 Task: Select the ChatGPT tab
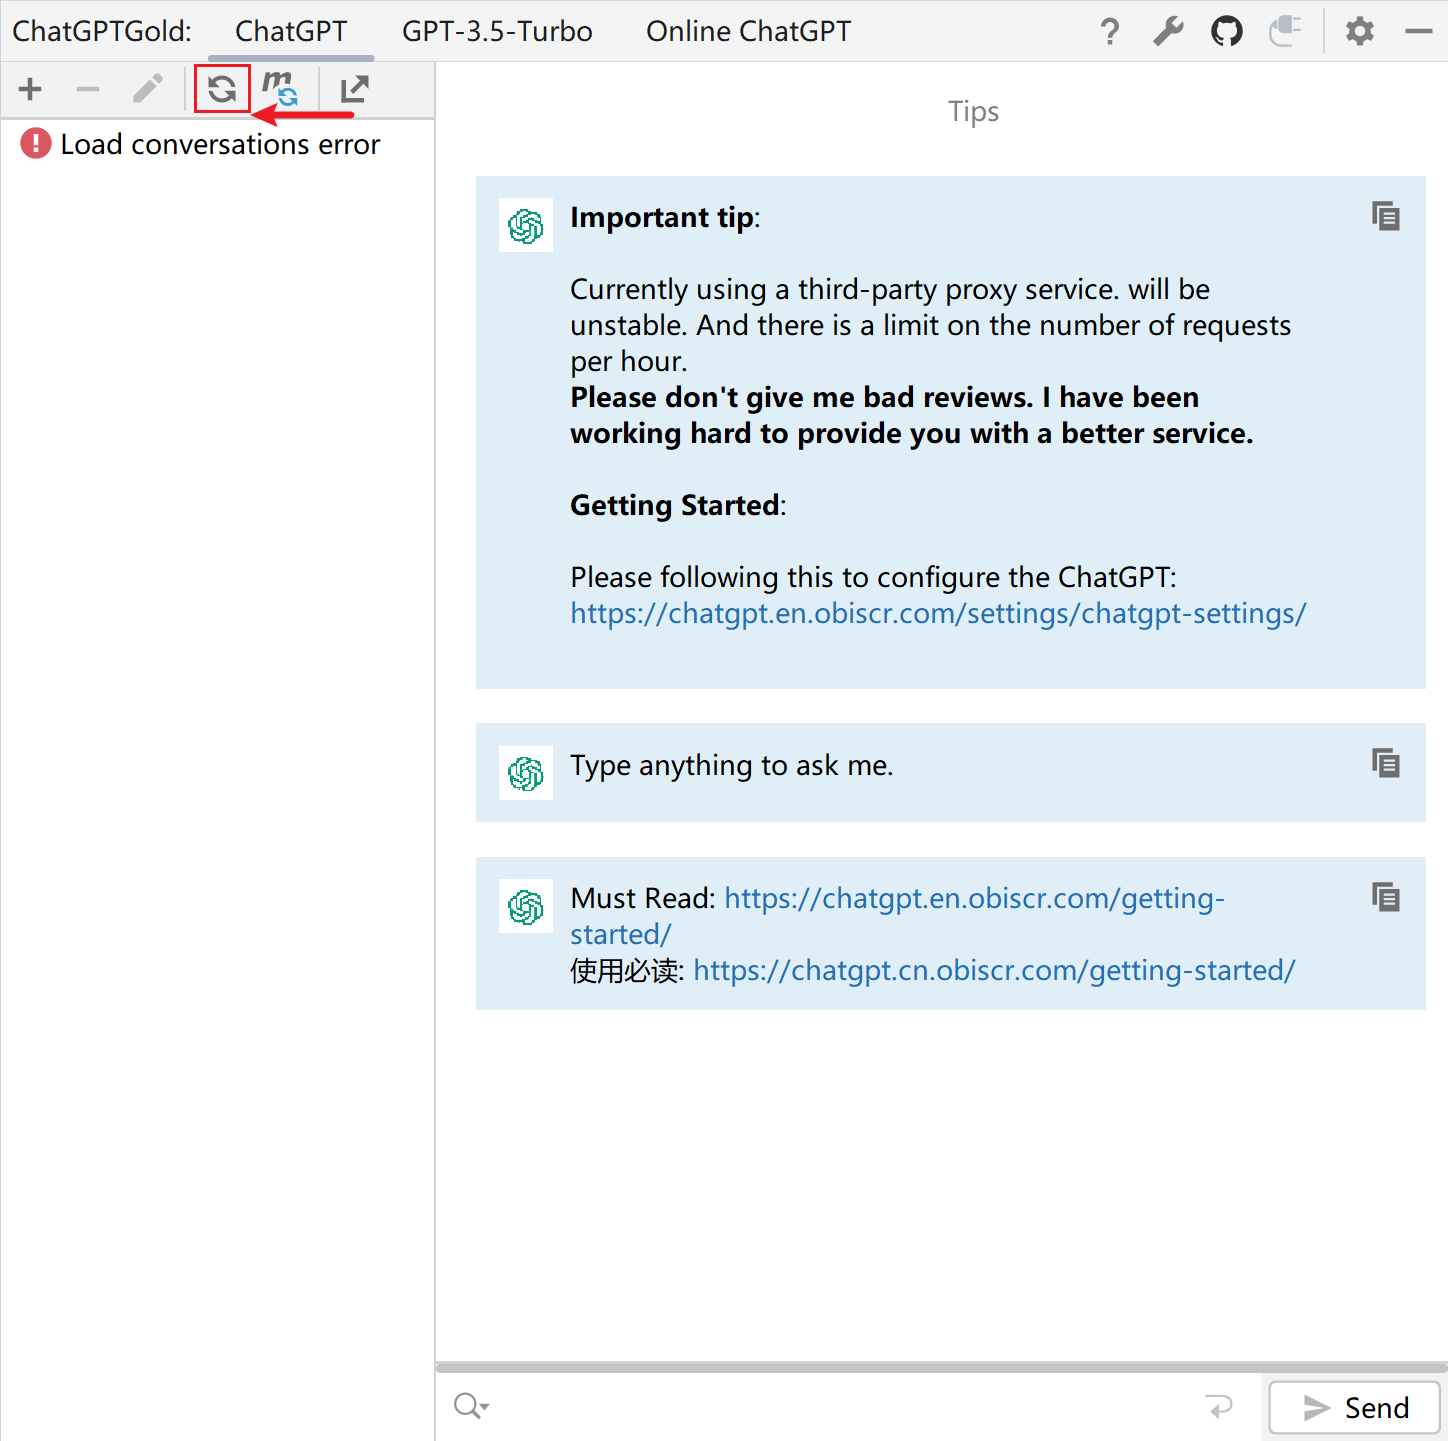pyautogui.click(x=291, y=32)
